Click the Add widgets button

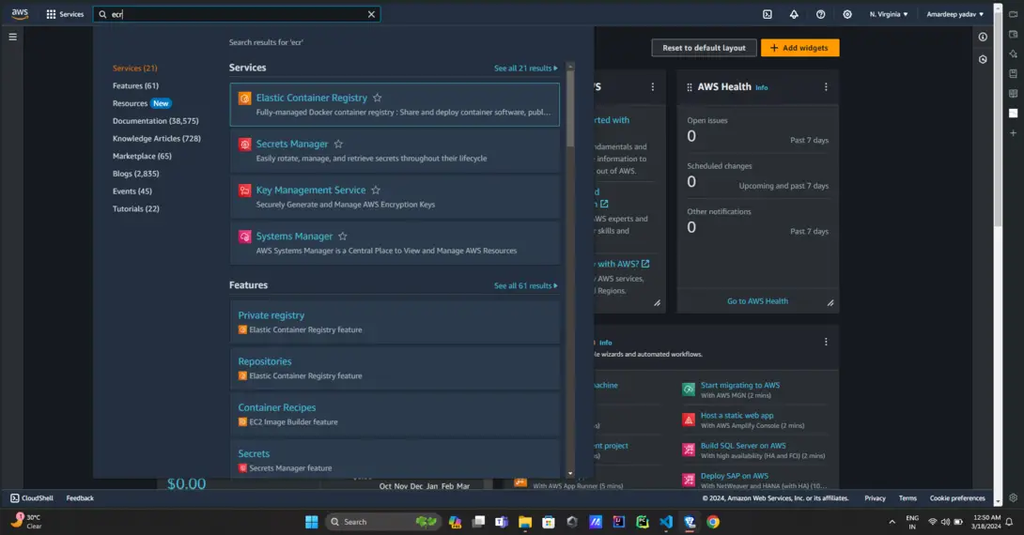coord(799,48)
